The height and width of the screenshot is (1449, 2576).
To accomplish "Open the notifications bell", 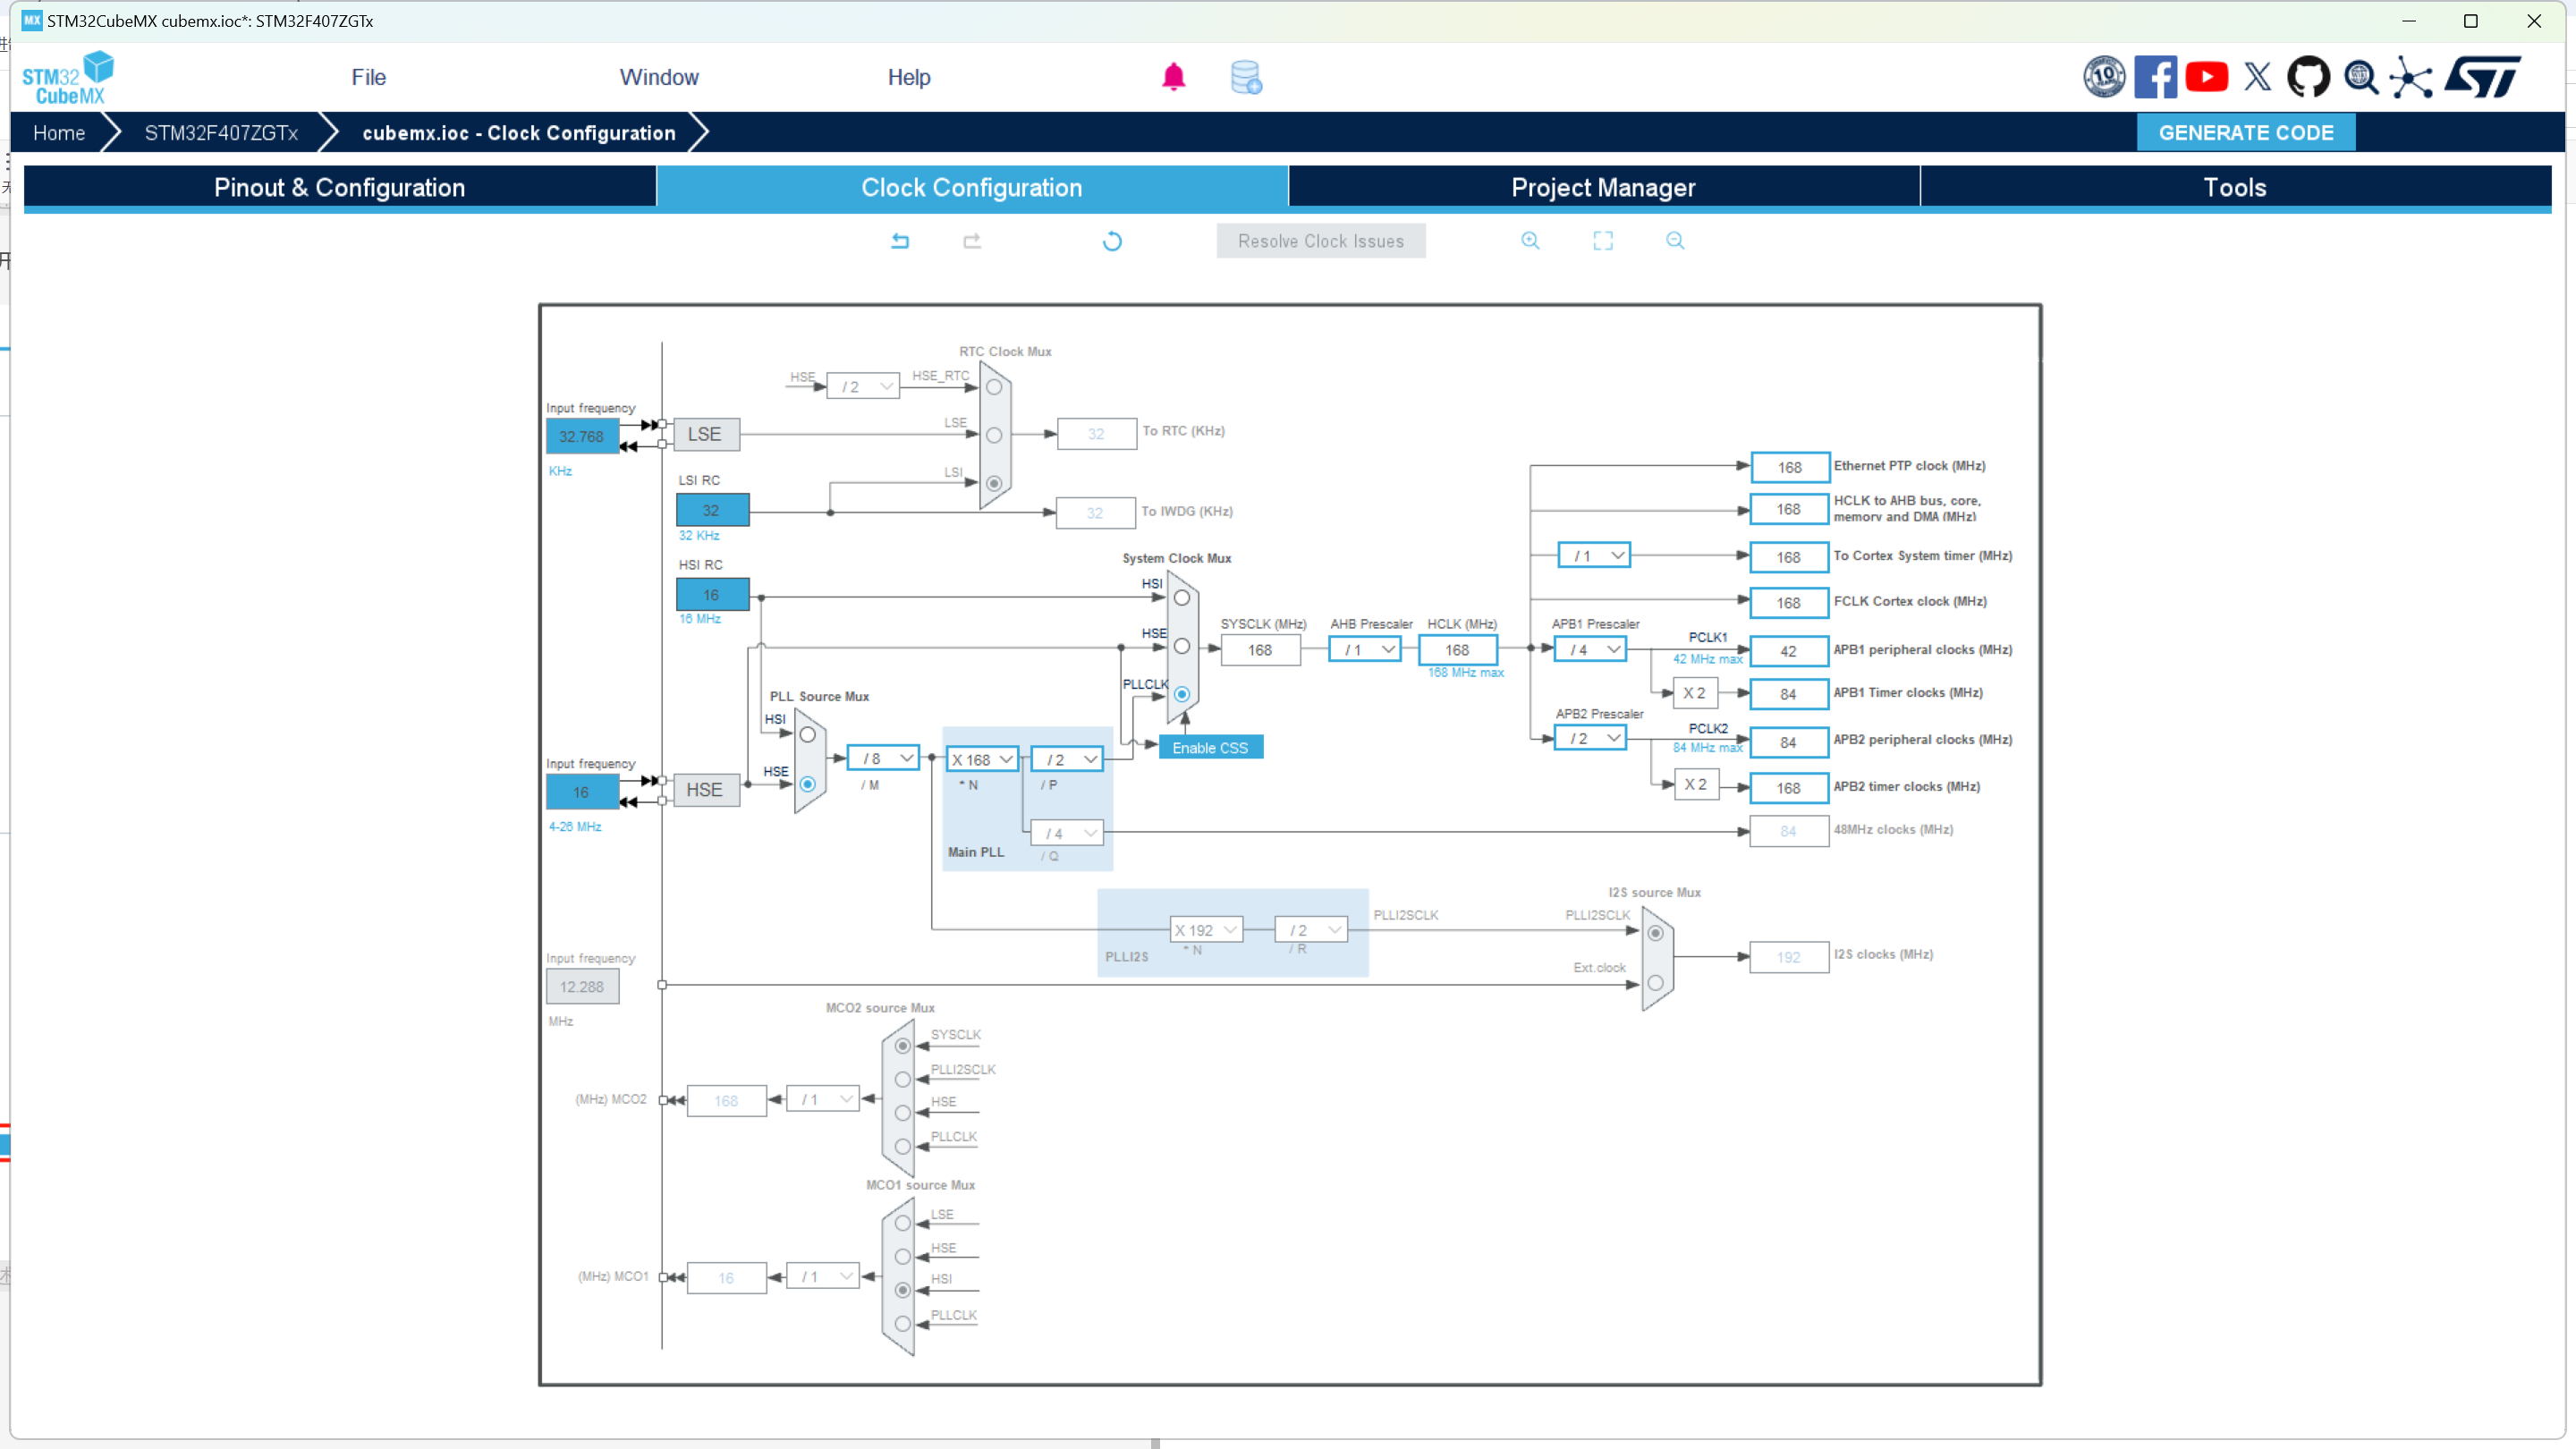I will tap(1173, 77).
